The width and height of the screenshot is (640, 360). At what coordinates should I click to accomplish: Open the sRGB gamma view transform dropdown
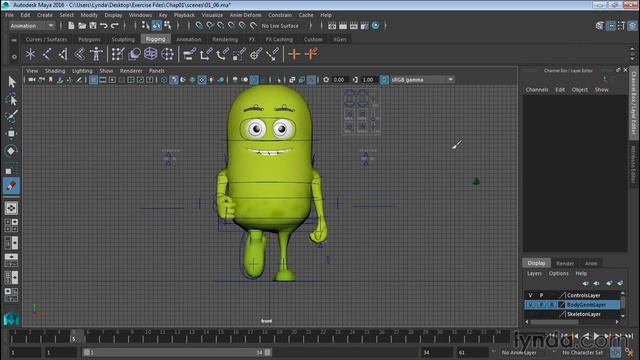point(422,80)
